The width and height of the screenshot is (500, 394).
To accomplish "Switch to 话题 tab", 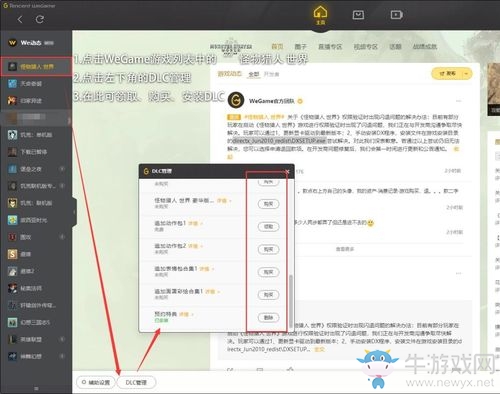I will (x=395, y=46).
